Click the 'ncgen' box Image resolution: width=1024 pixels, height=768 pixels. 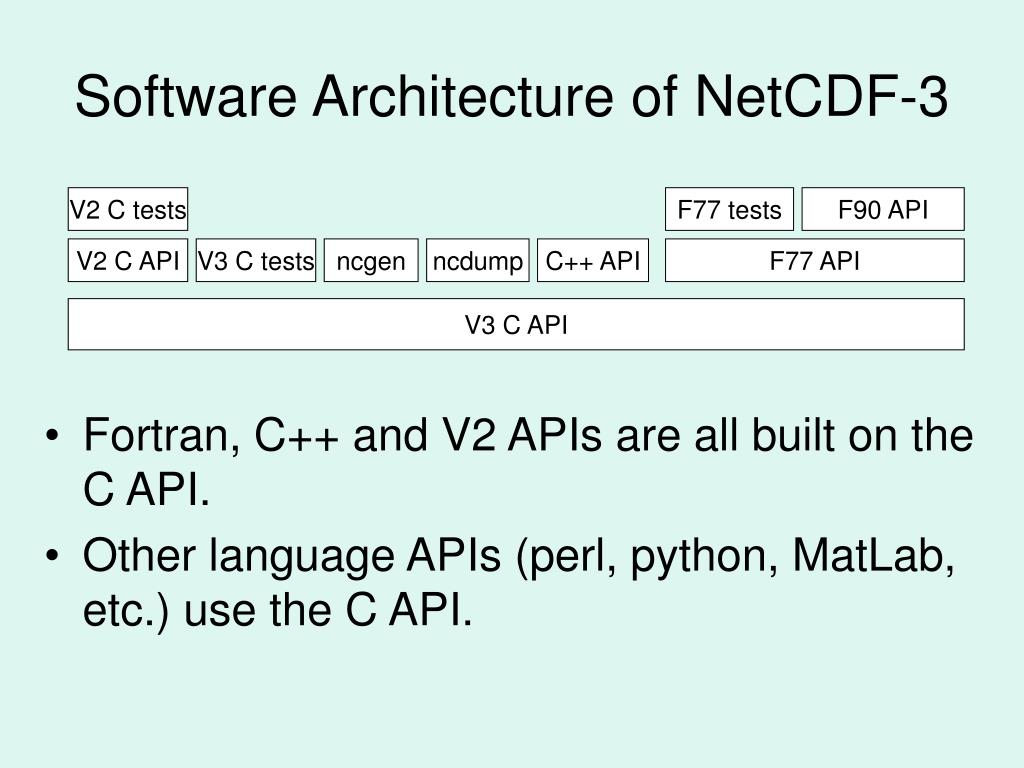pos(371,260)
